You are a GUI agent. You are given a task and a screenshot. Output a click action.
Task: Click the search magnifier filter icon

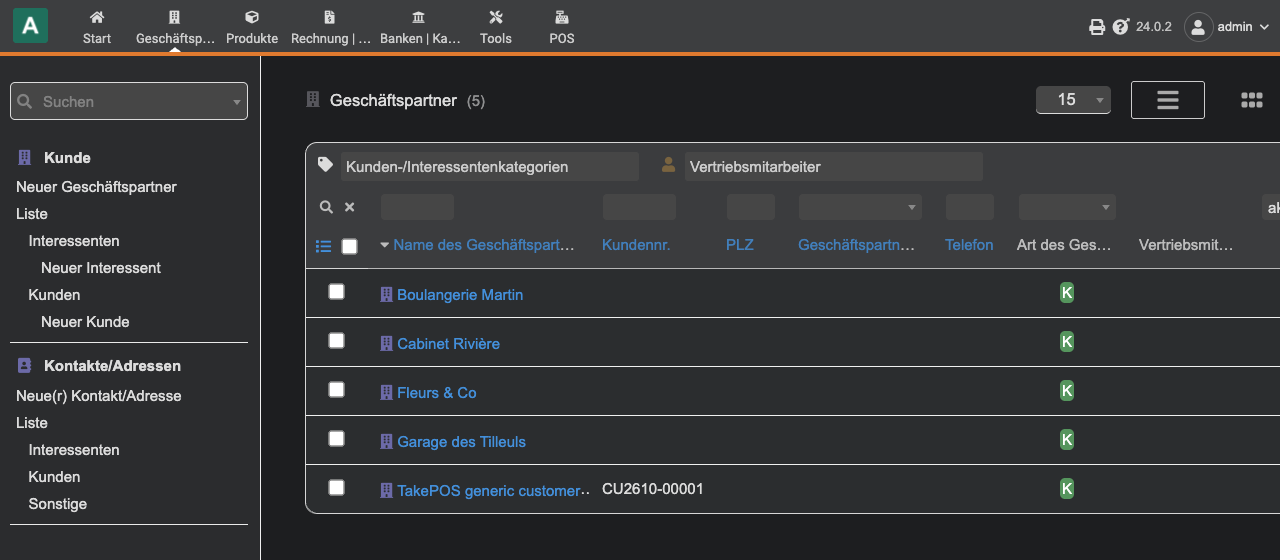[x=326, y=207]
